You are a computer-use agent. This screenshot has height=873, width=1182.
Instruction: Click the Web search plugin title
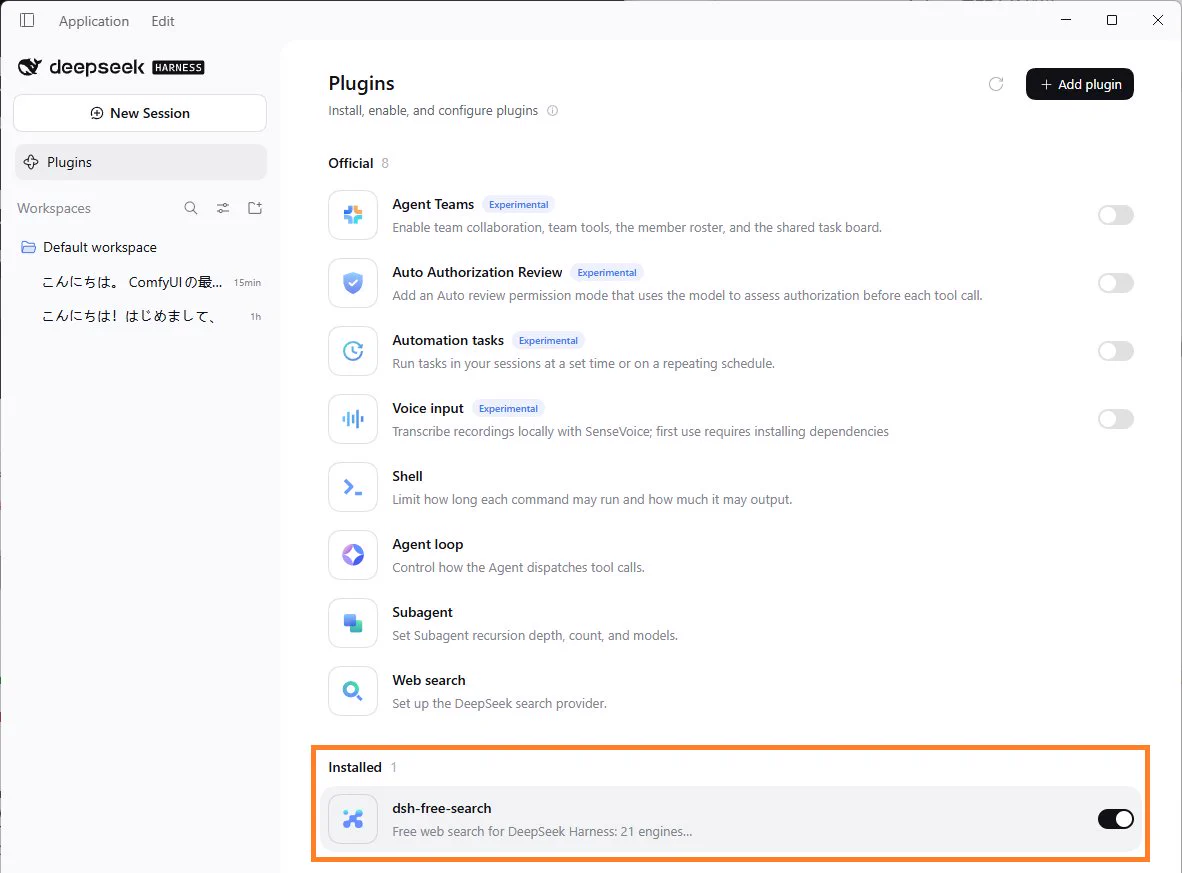tap(429, 680)
